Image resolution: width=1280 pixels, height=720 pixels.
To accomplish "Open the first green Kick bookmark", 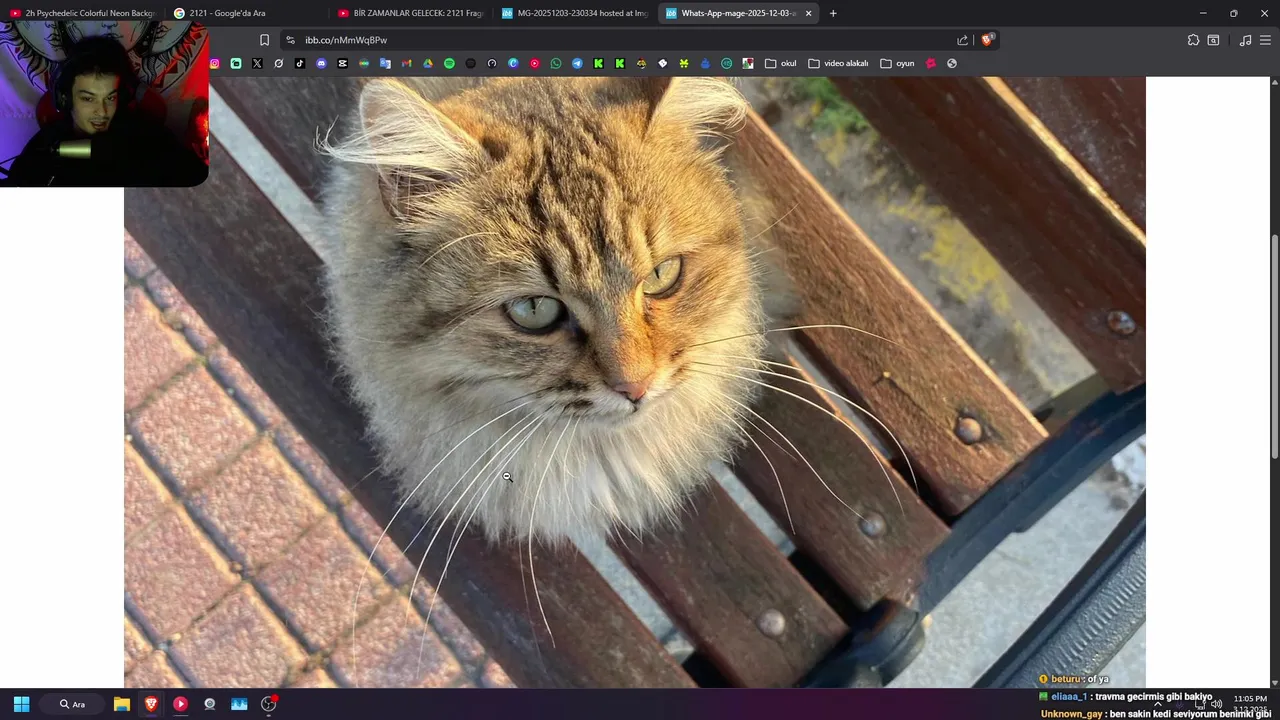I will click(598, 63).
